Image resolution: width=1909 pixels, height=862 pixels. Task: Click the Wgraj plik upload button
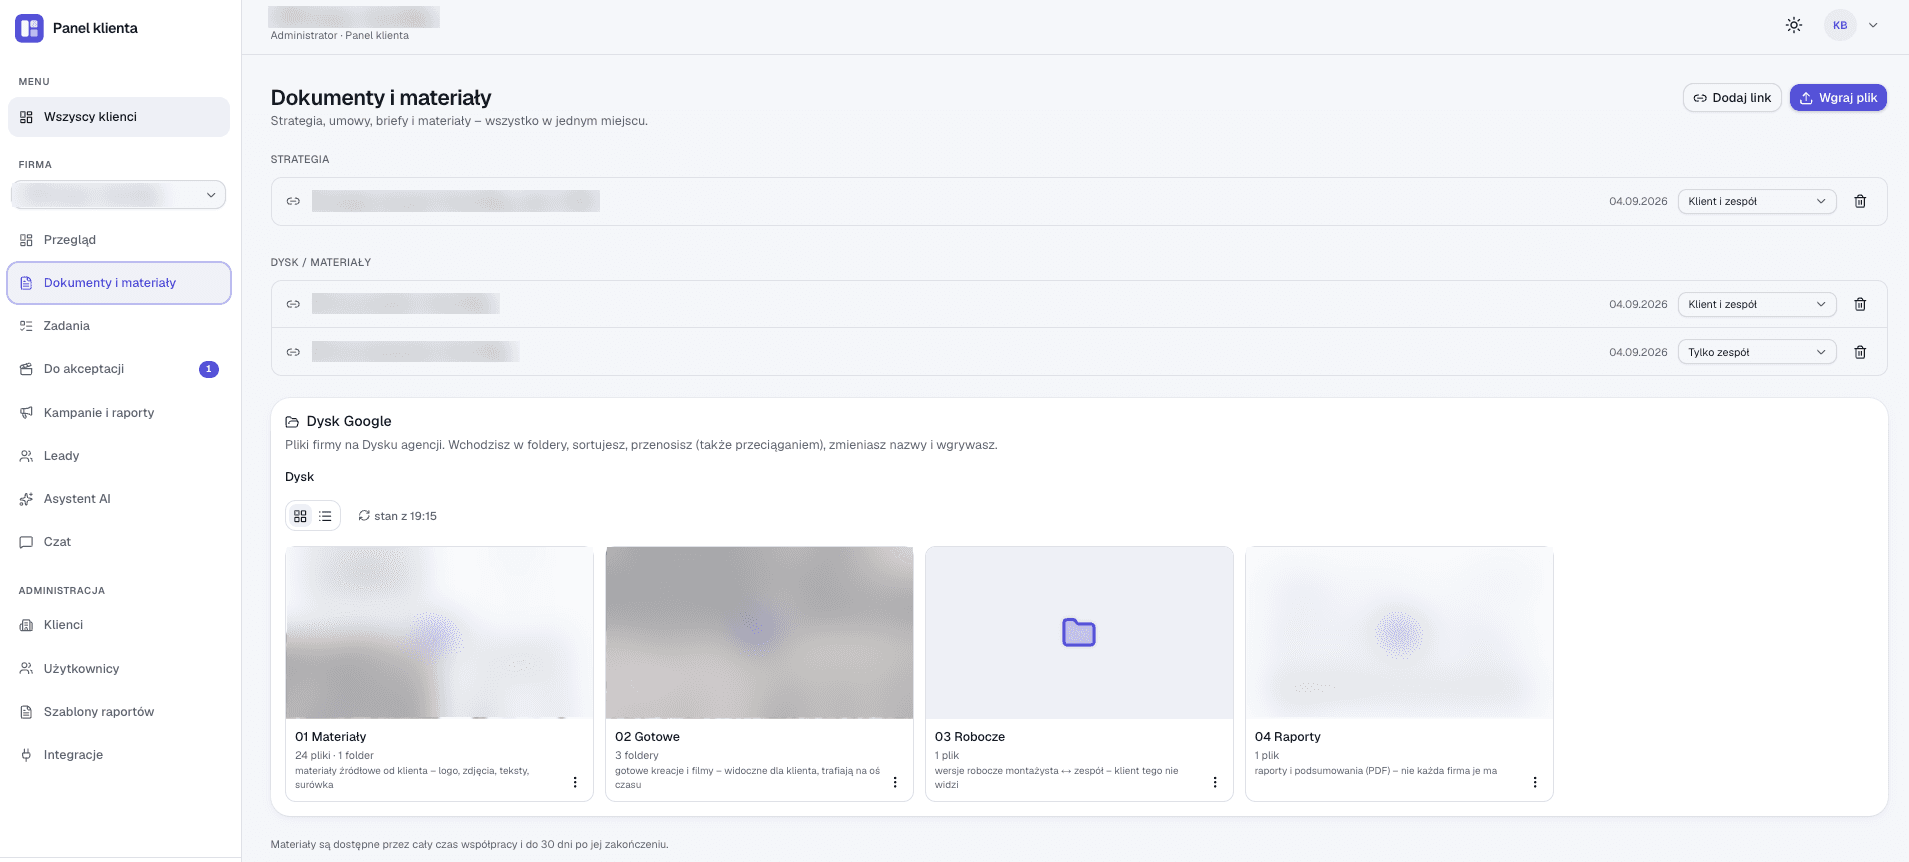coord(1838,98)
